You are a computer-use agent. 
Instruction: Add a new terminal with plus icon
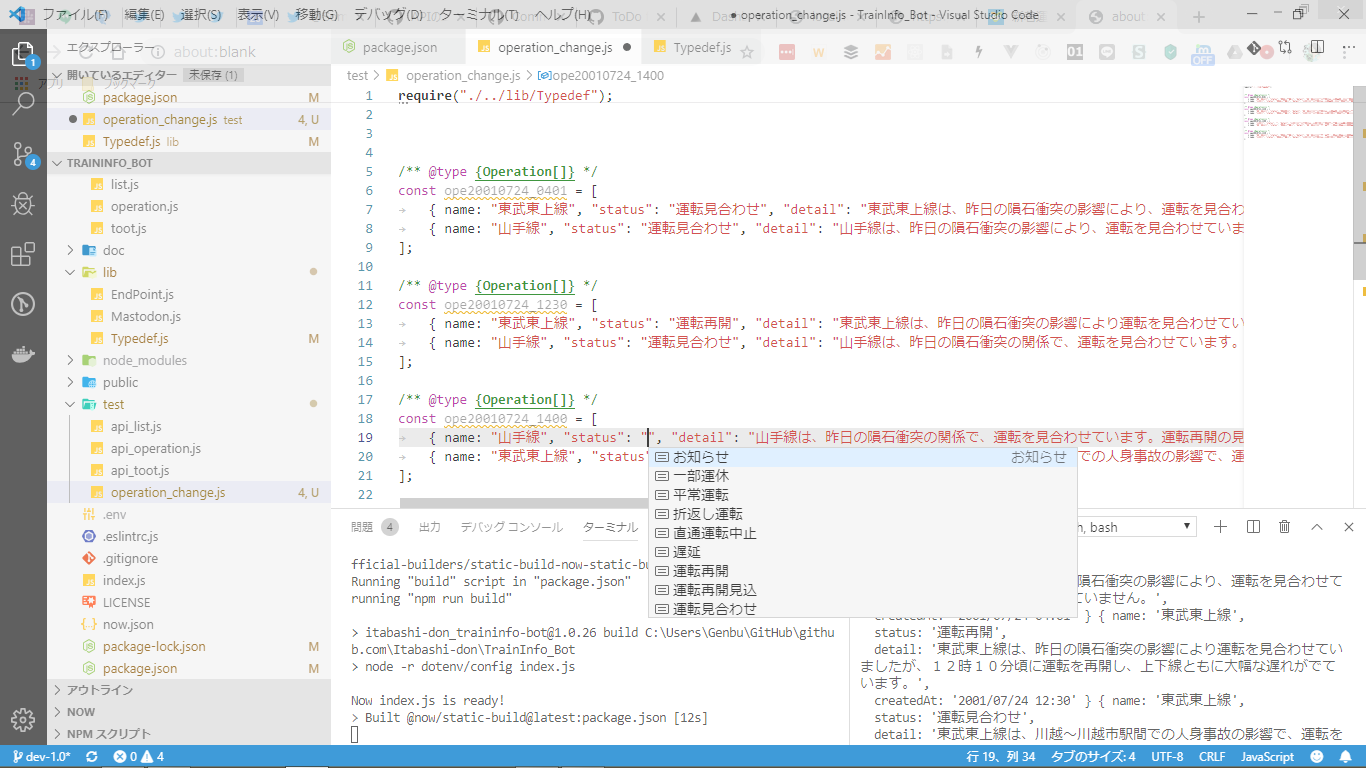tap(1220, 527)
